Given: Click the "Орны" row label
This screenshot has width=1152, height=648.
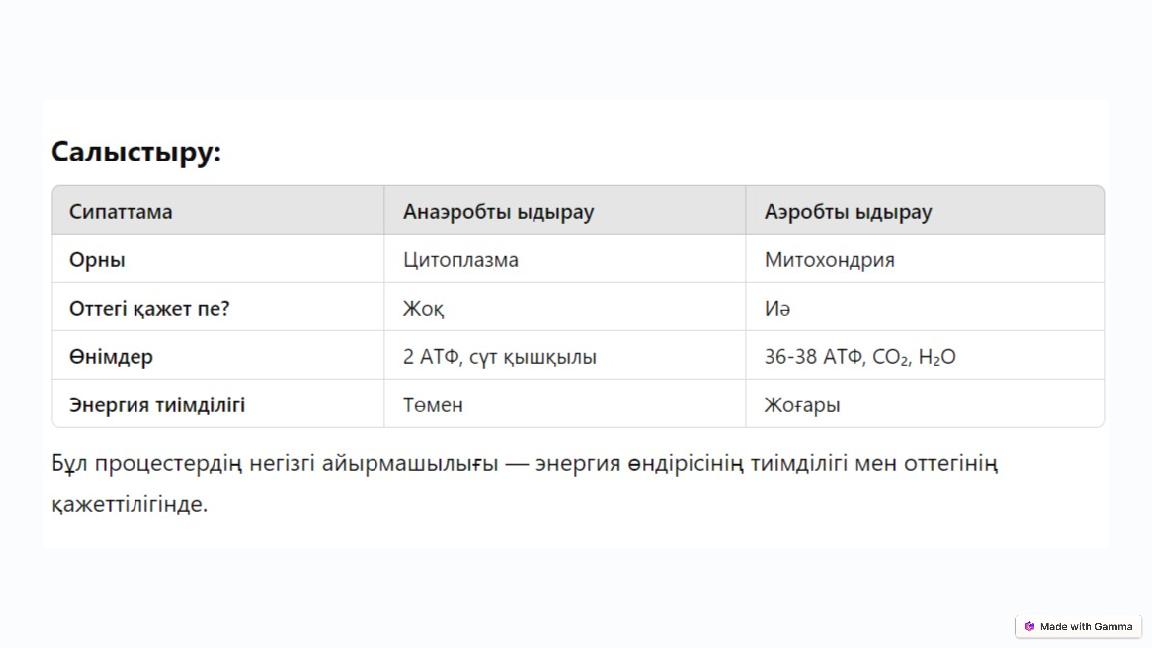Looking at the screenshot, I should click(x=97, y=260).
